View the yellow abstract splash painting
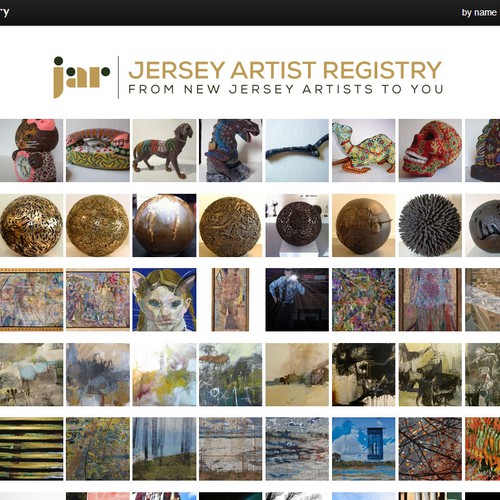 coord(164,374)
